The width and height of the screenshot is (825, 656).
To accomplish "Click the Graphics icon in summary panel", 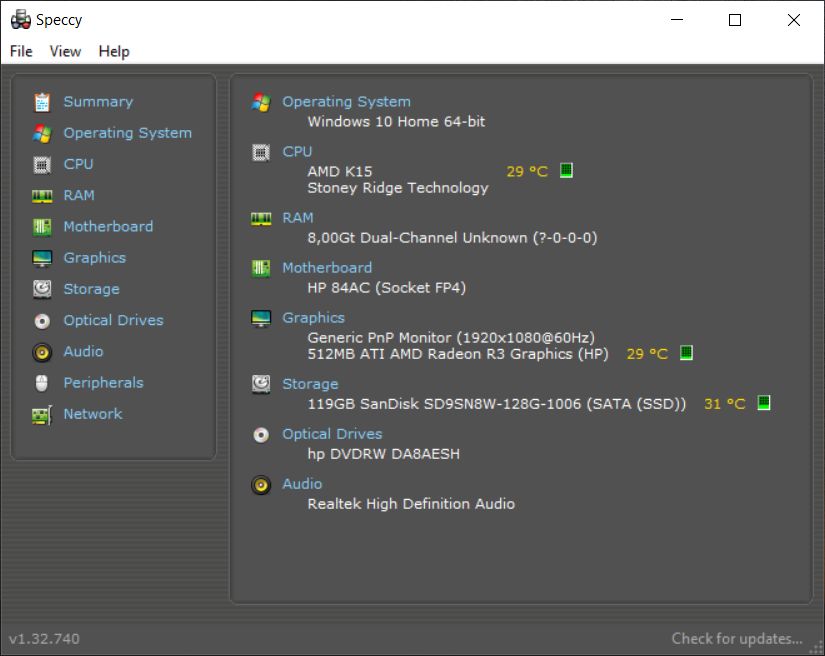I will pos(261,318).
